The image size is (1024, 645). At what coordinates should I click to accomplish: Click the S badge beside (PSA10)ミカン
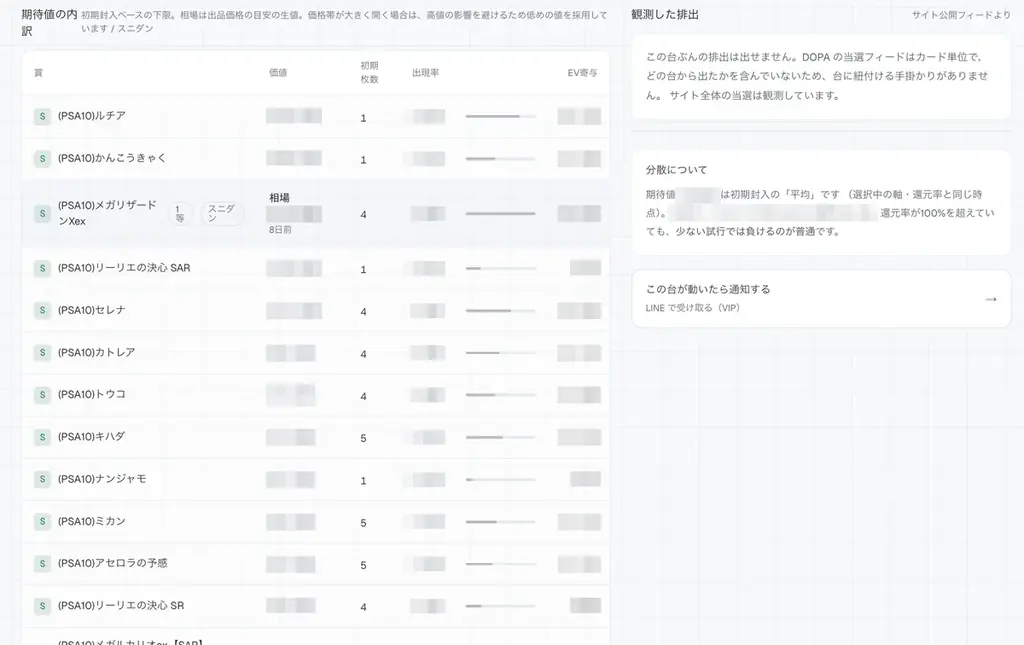coord(42,522)
